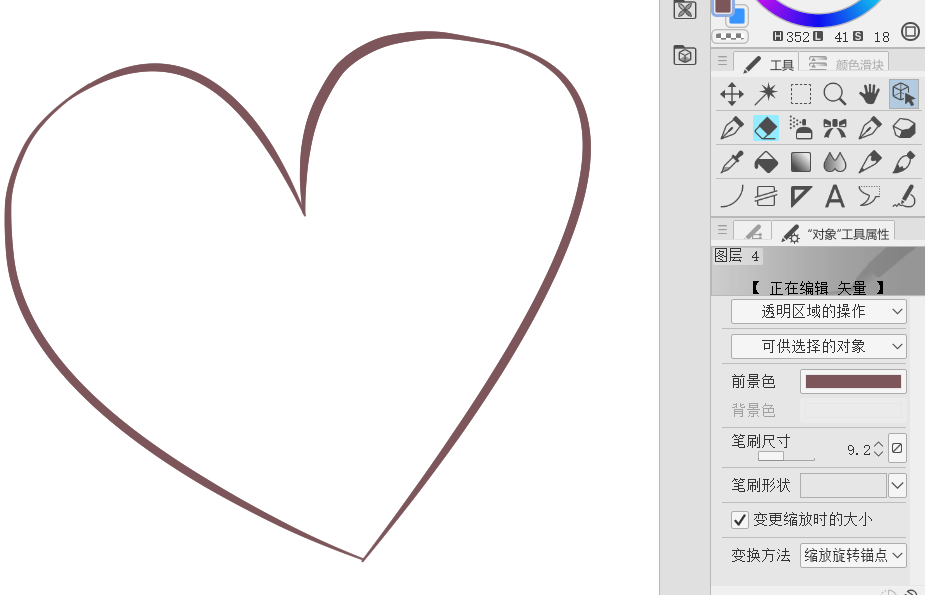Open the 可供选择的对象 dropdown
Image resolution: width=925 pixels, height=595 pixels.
818,346
